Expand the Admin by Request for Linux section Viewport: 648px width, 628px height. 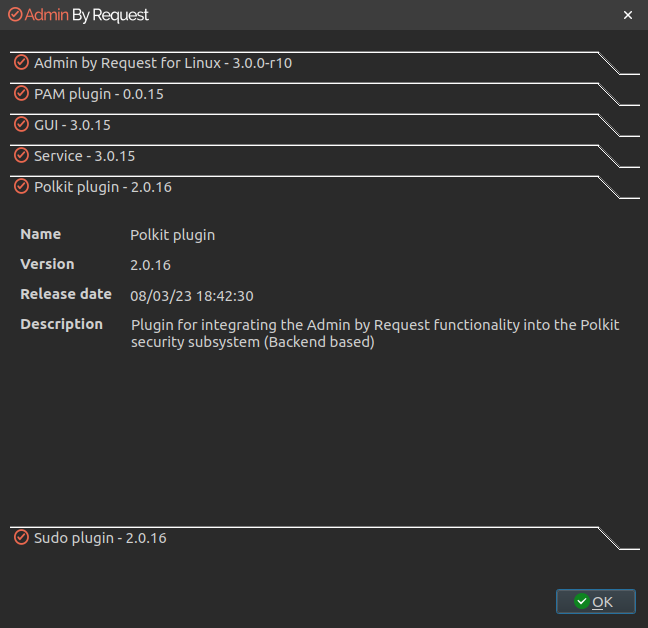pos(324,63)
